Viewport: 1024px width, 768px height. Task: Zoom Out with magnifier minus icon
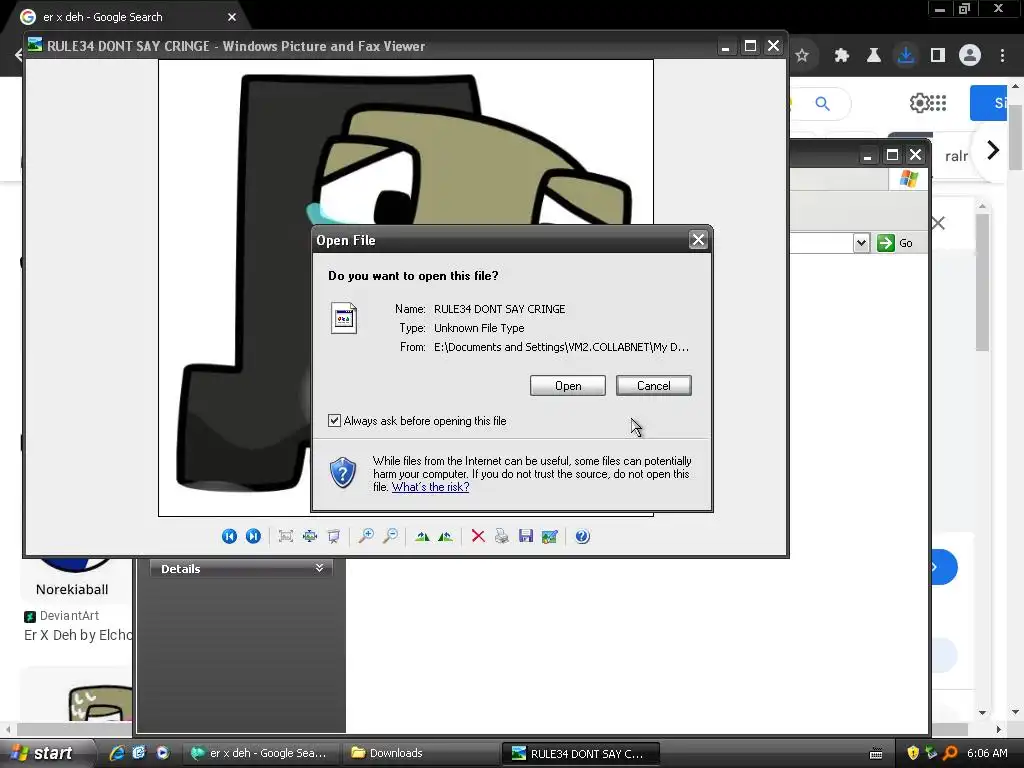[x=390, y=536]
